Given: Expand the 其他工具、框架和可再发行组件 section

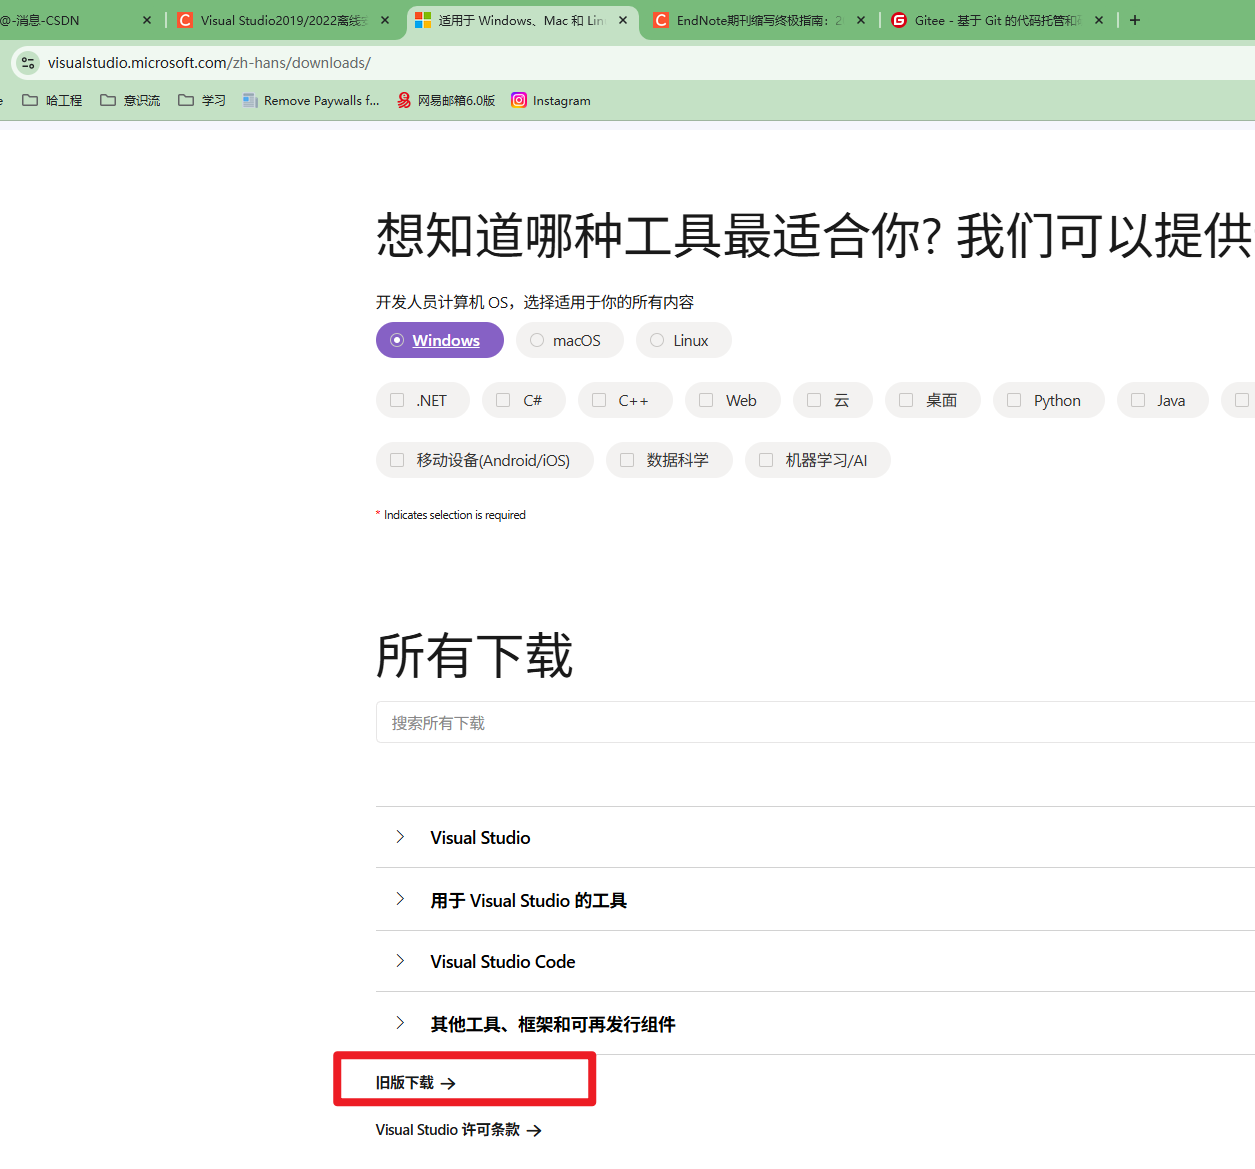Looking at the screenshot, I should click(815, 1024).
